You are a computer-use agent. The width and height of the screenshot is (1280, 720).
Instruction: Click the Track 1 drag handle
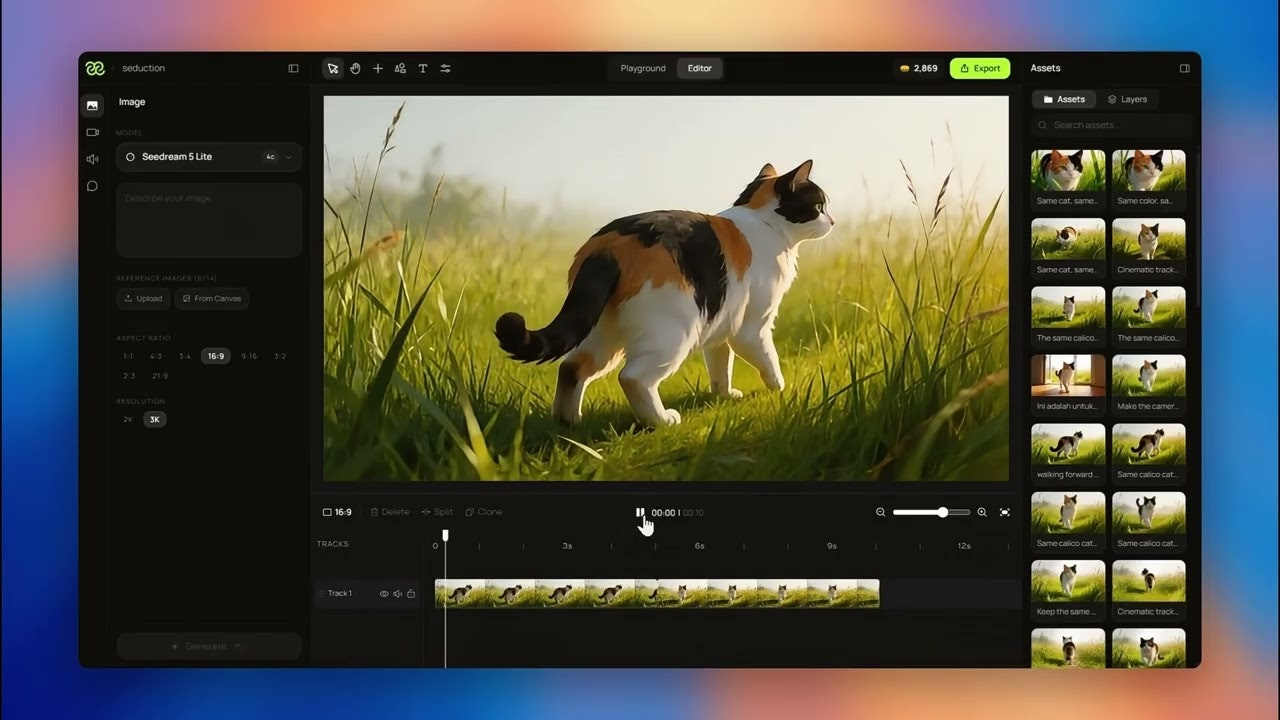(321, 593)
